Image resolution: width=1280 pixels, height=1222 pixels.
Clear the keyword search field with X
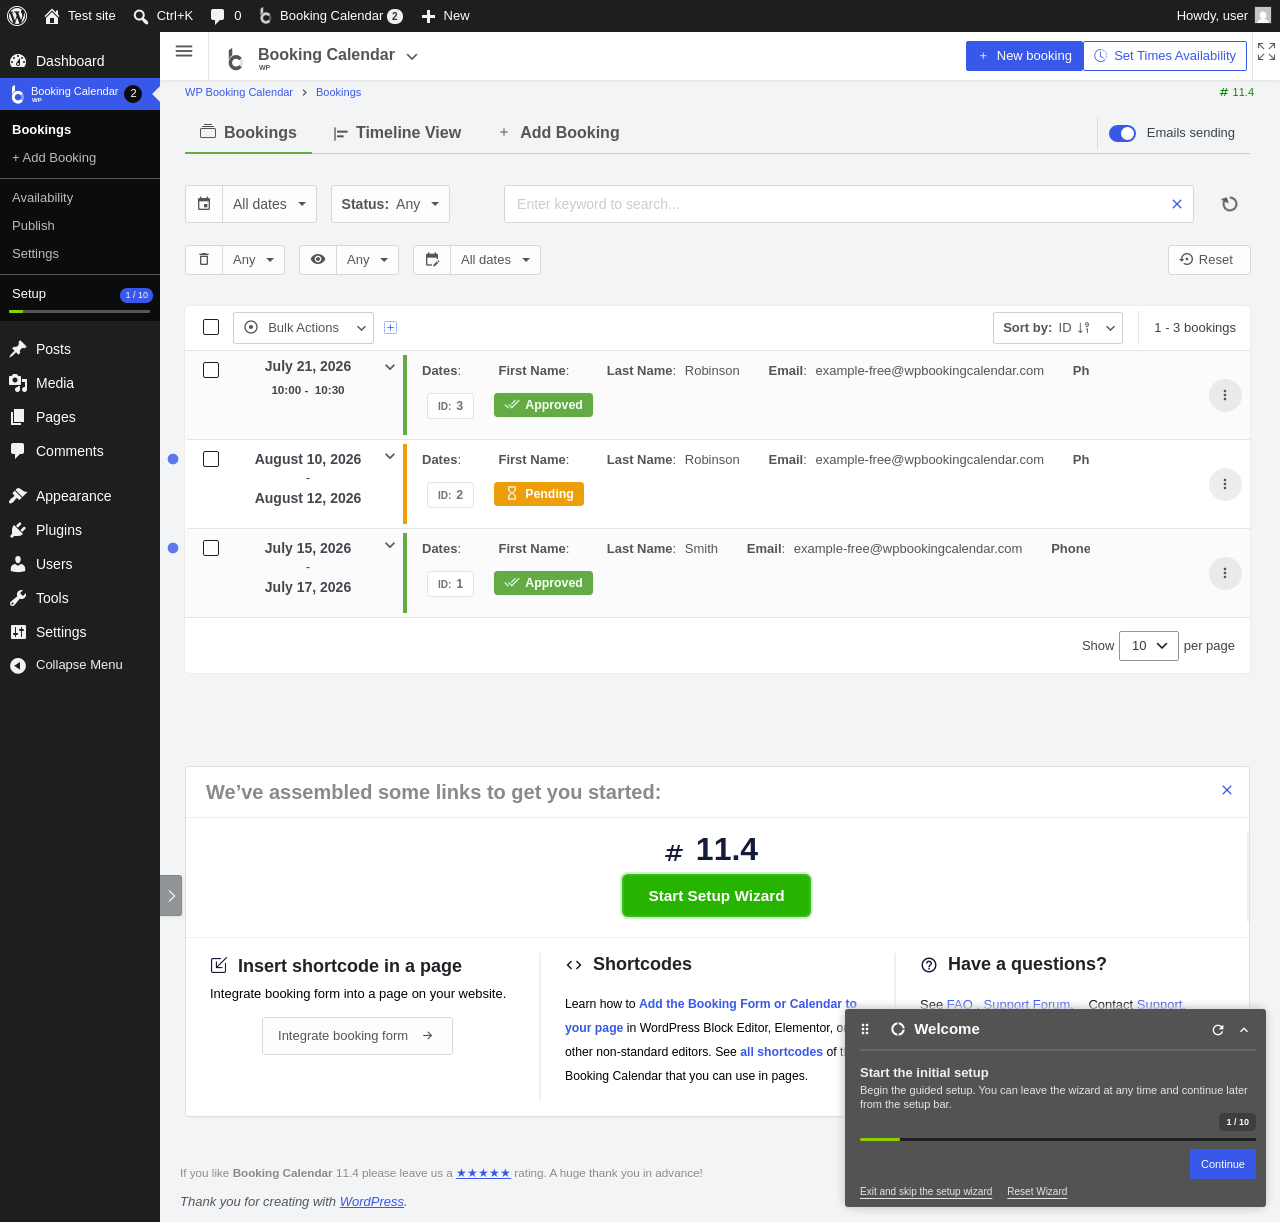coord(1177,204)
